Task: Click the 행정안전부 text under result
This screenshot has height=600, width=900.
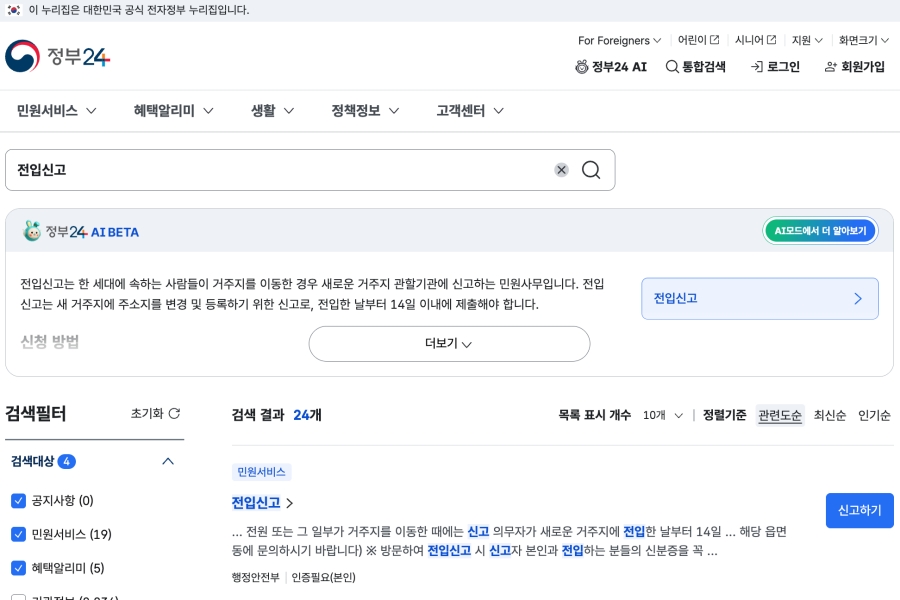Action: coord(255,578)
